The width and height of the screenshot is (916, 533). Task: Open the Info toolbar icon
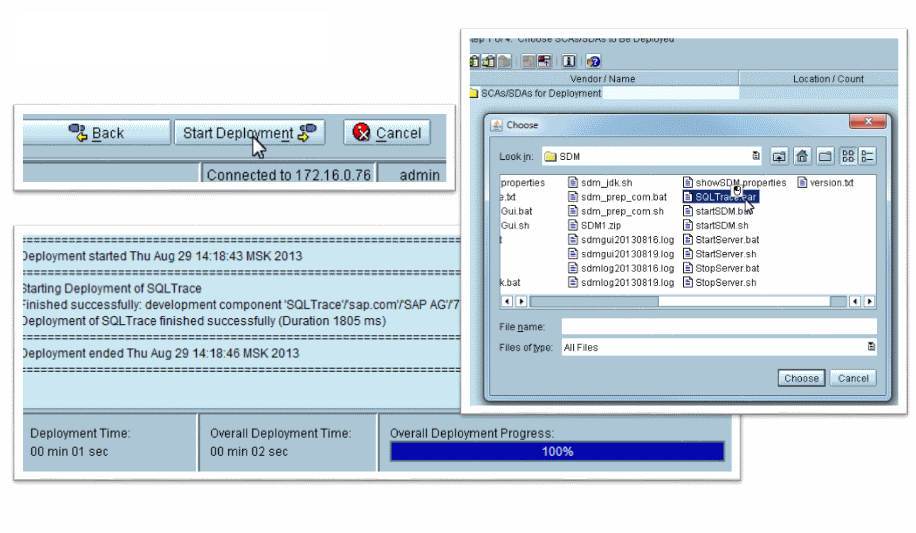(569, 61)
